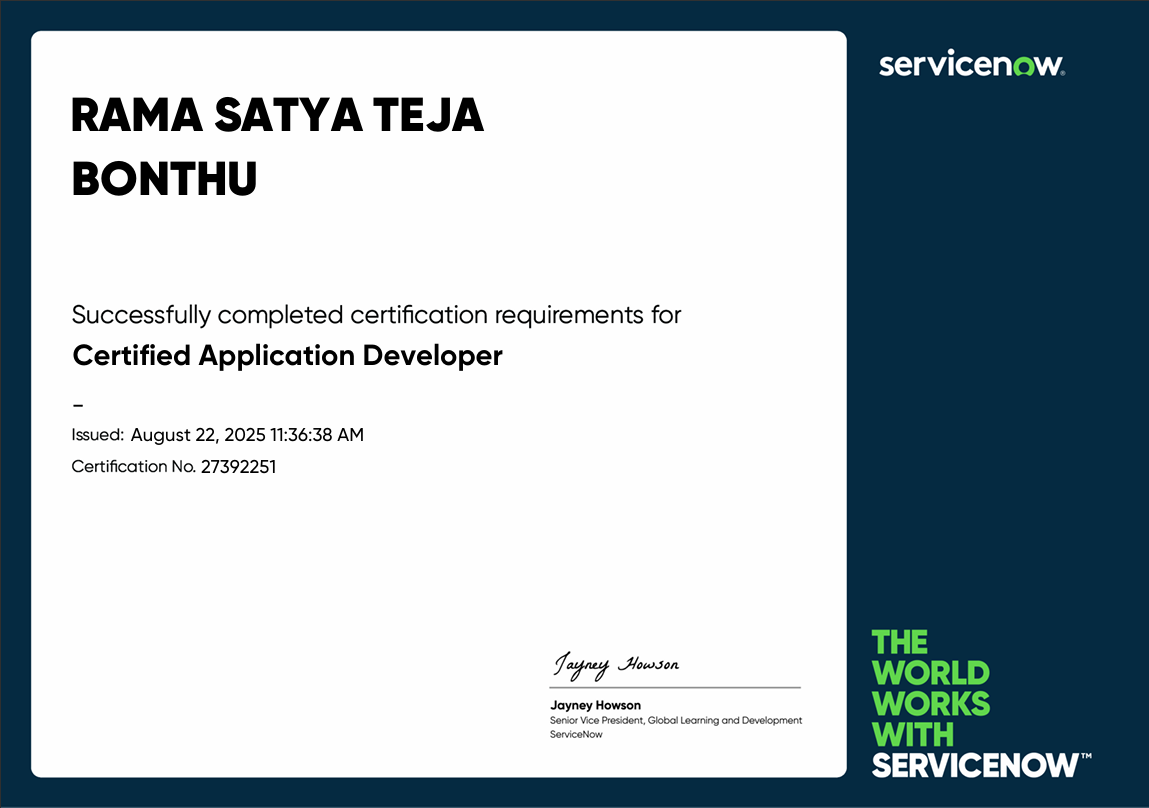This screenshot has width=1149, height=808.
Task: Select the dash below the certification title
Action: point(76,403)
